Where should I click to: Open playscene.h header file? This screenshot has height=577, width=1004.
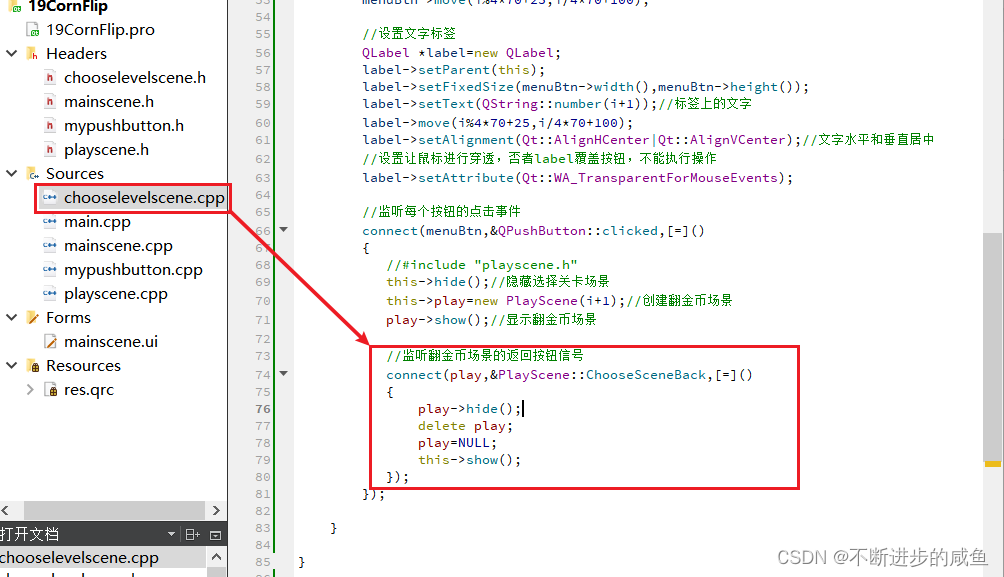(106, 149)
